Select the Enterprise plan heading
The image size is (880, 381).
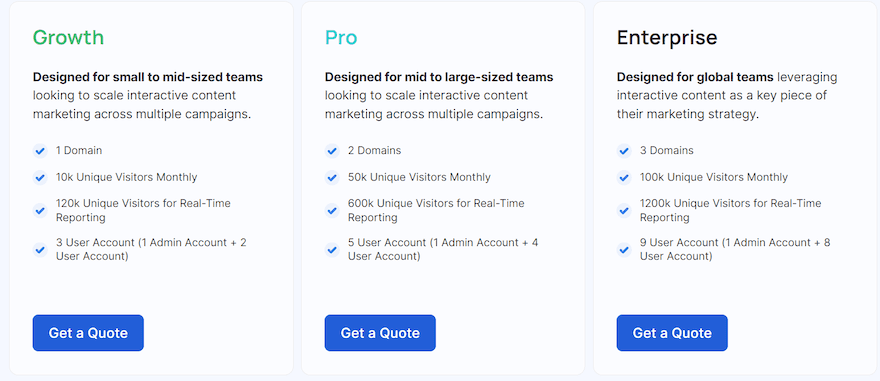(x=667, y=38)
